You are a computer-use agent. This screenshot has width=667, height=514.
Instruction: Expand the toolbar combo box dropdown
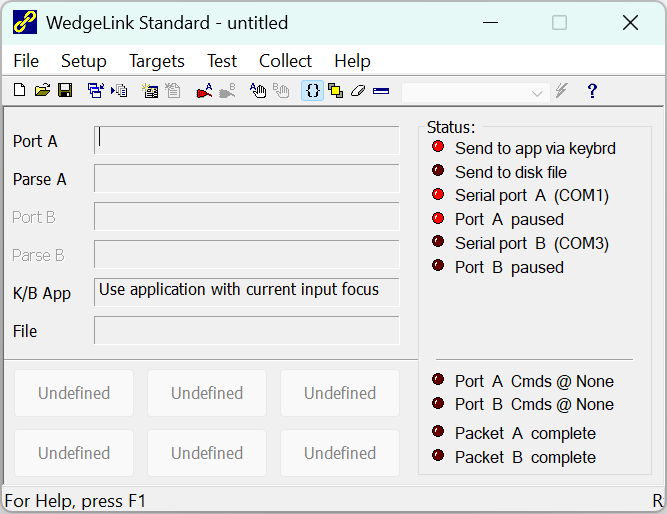click(537, 92)
